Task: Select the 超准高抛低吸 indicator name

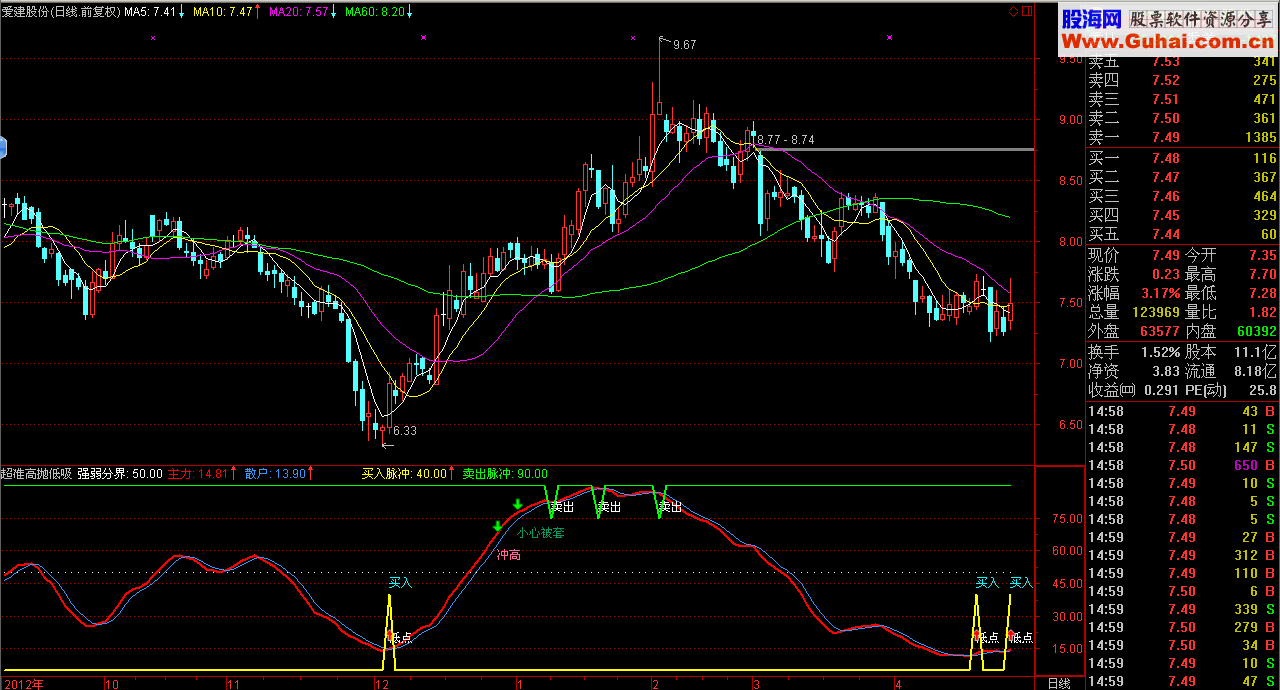Action: click(x=37, y=473)
